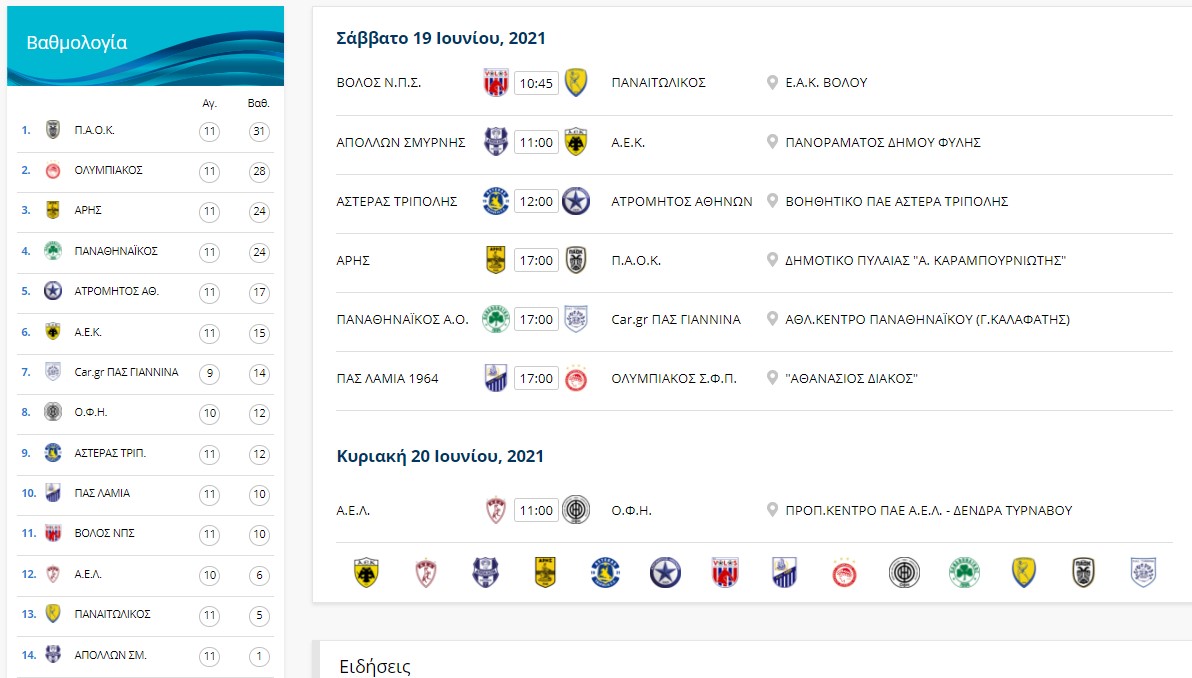1192x678 pixels.
Task: Select the Atromitos star logo in the bottom row
Action: [665, 572]
